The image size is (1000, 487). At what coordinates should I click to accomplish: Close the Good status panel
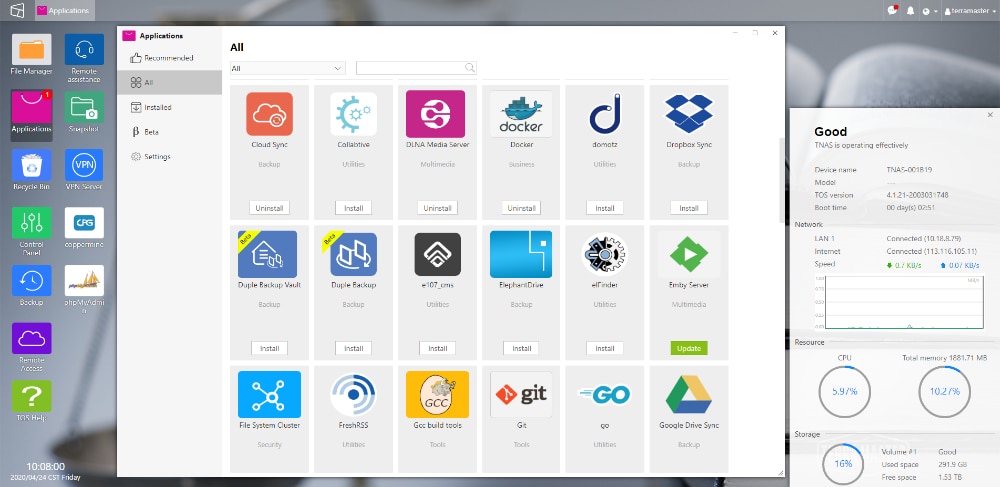pos(990,115)
